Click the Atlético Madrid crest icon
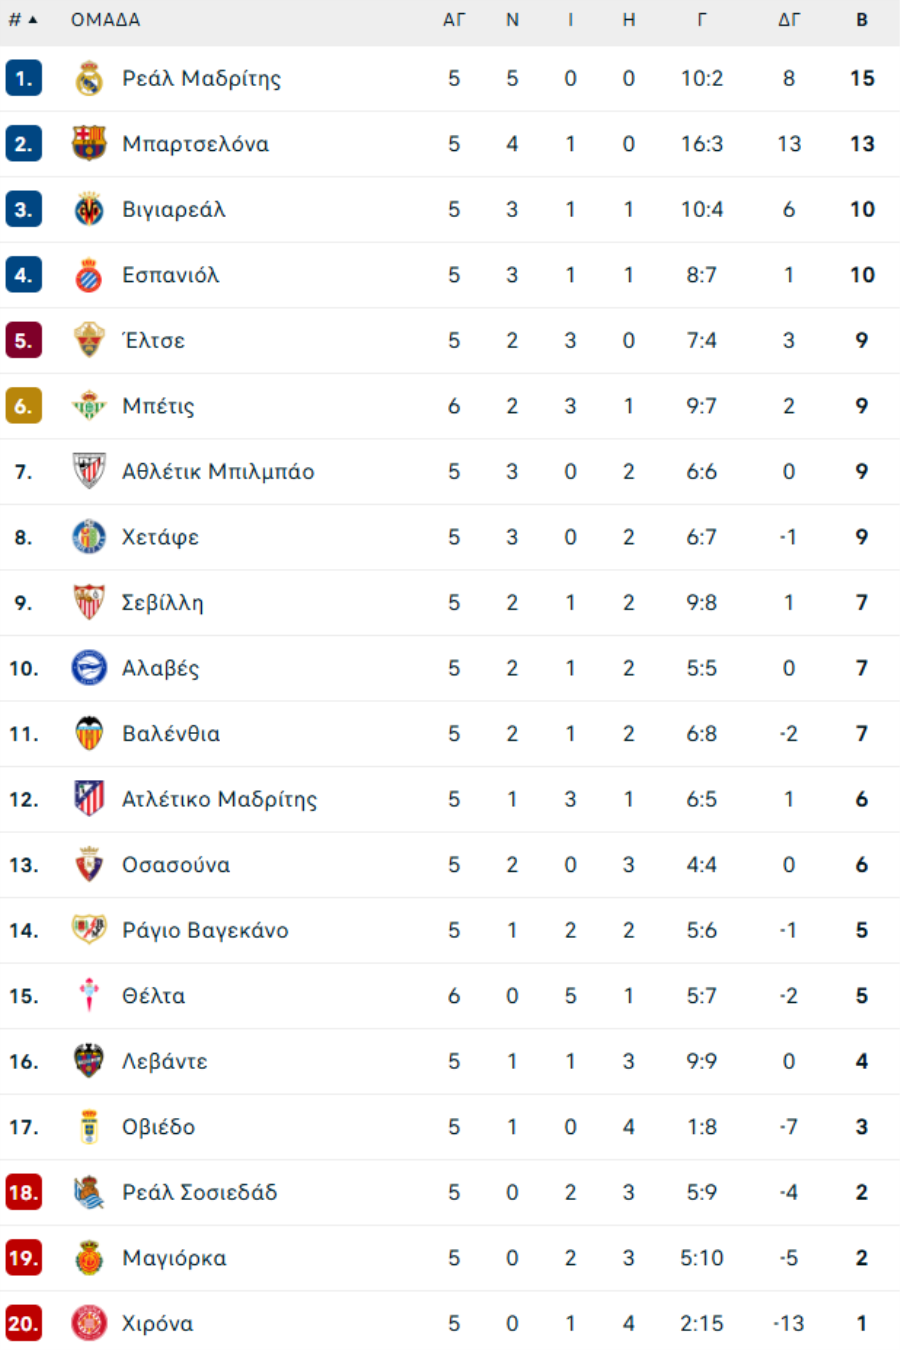Screen dimensions: 900x1350 point(89,799)
